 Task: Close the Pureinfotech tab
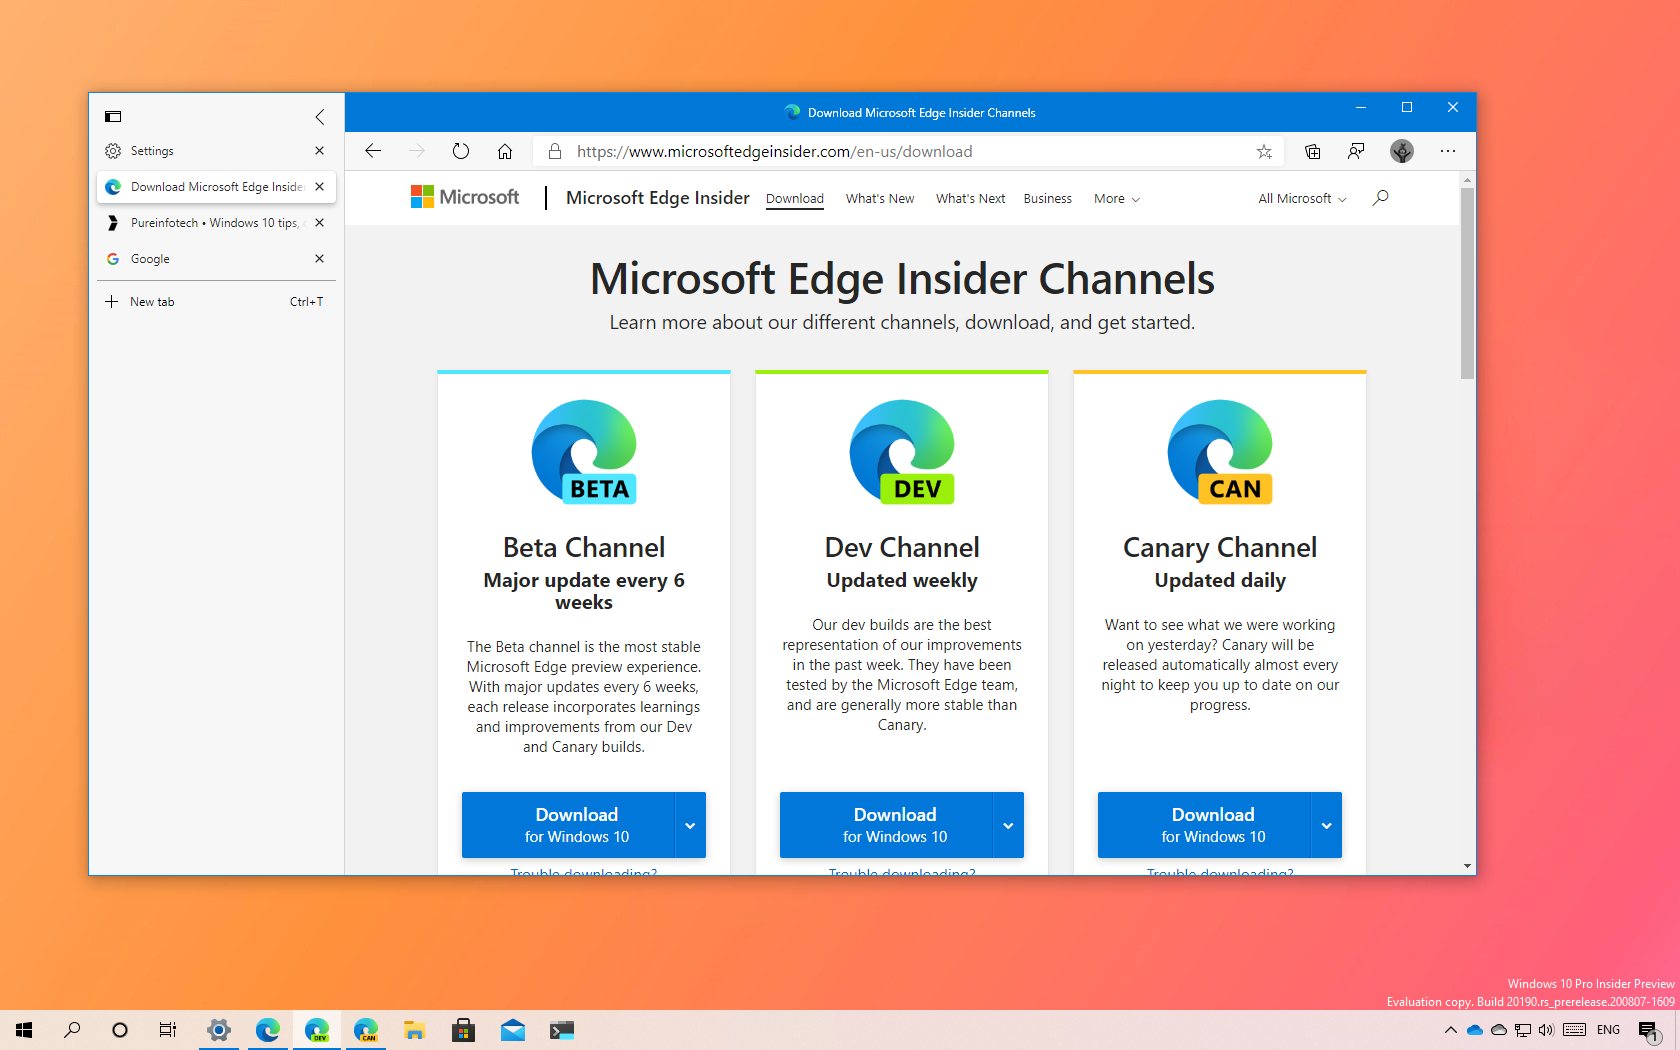[319, 223]
